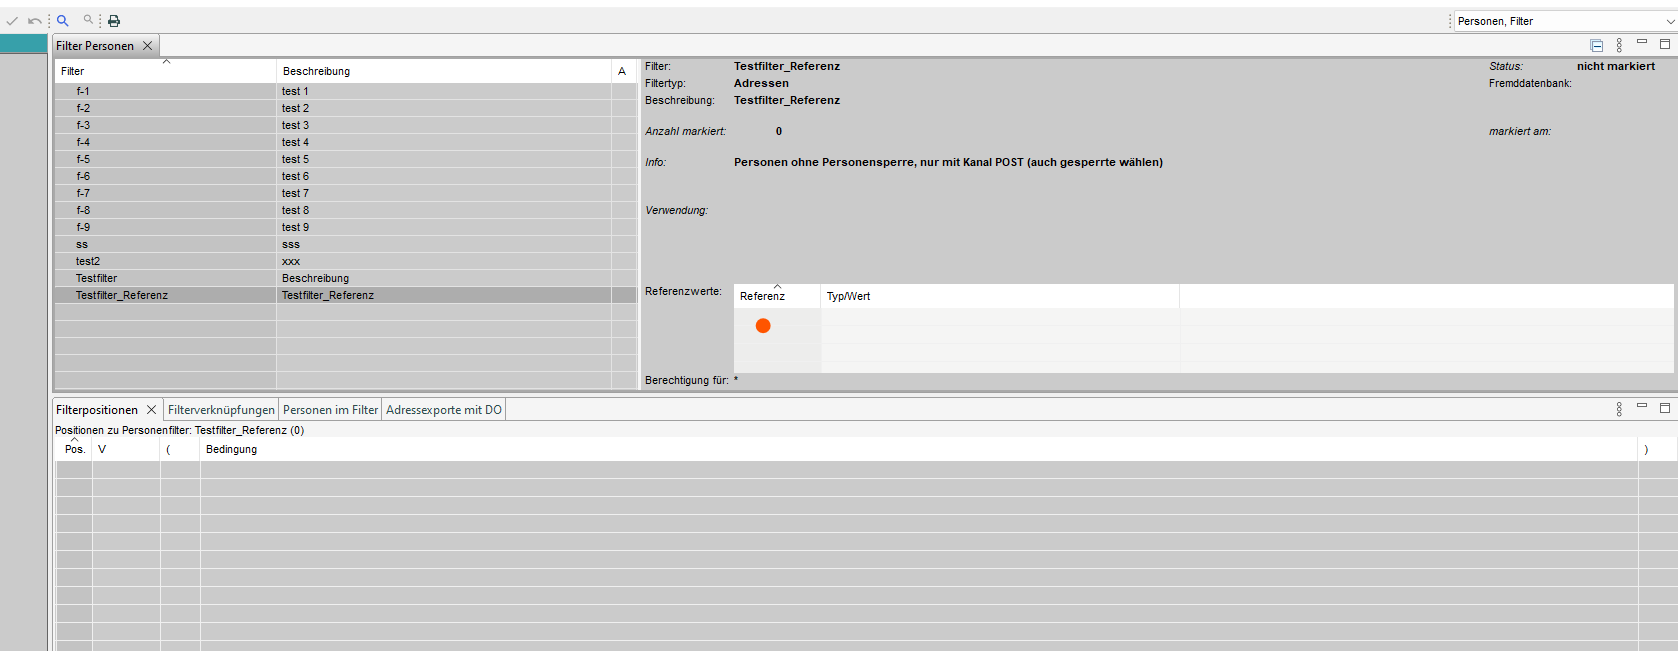Click the blue magnifier search icon

(63, 20)
